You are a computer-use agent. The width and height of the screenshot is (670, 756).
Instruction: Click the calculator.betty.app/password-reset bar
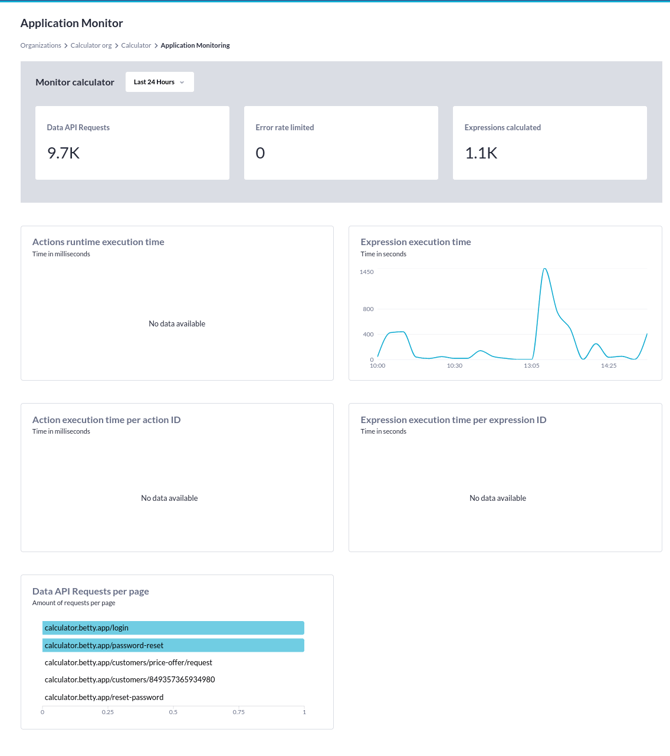(173, 645)
